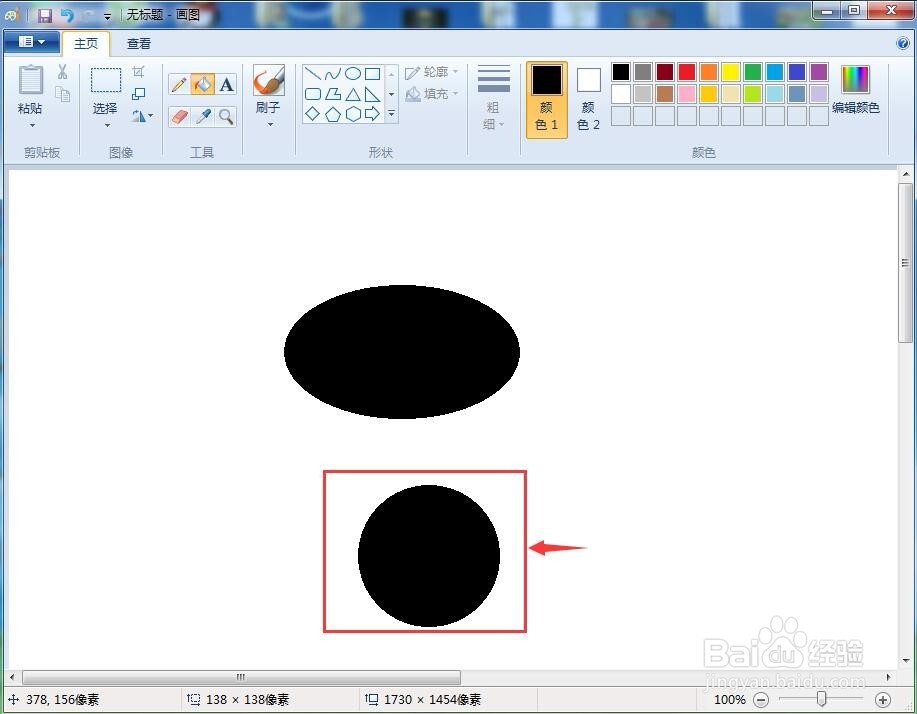Pick the purple color swatch
Viewport: 917px width, 714px height.
[819, 72]
